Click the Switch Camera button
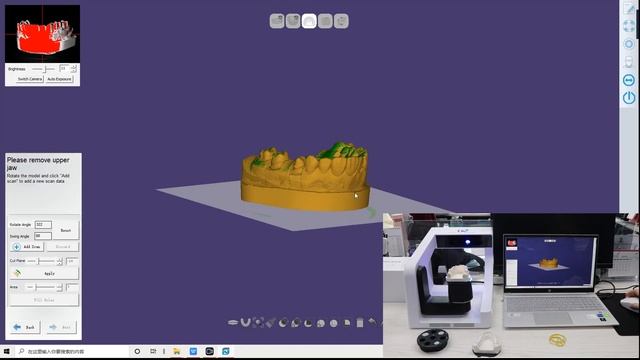The height and width of the screenshot is (360, 640). [30, 79]
